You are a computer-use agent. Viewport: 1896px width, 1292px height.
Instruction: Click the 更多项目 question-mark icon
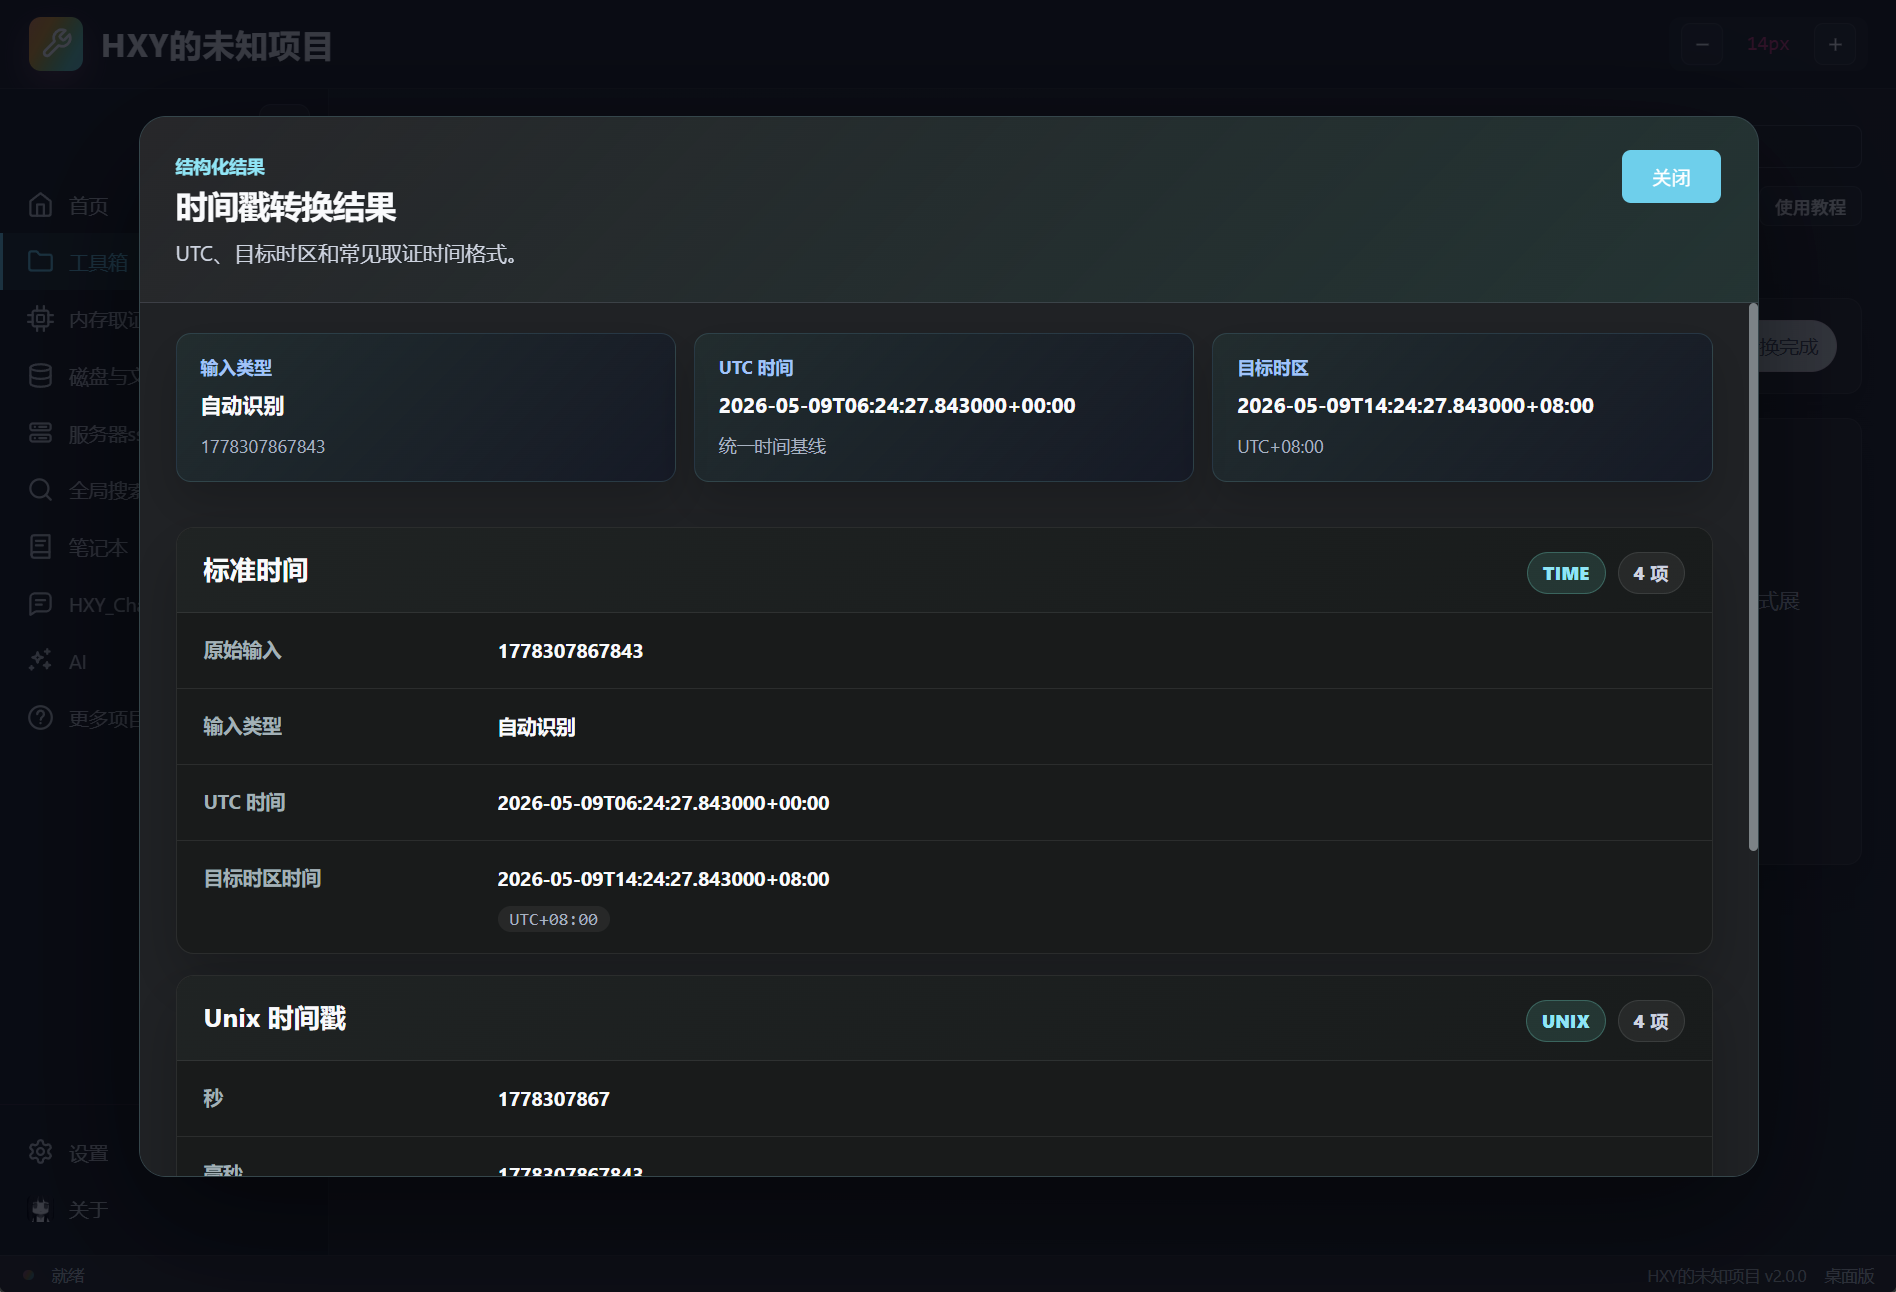[x=41, y=718]
